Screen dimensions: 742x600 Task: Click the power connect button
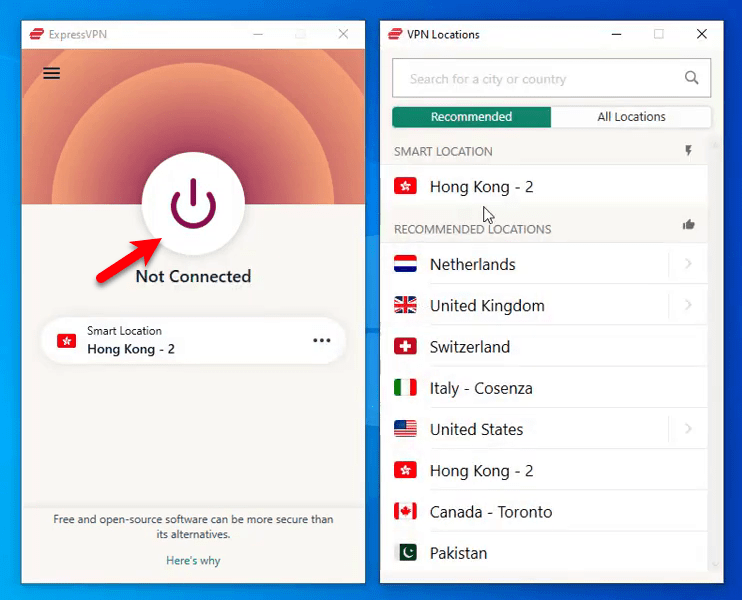193,204
